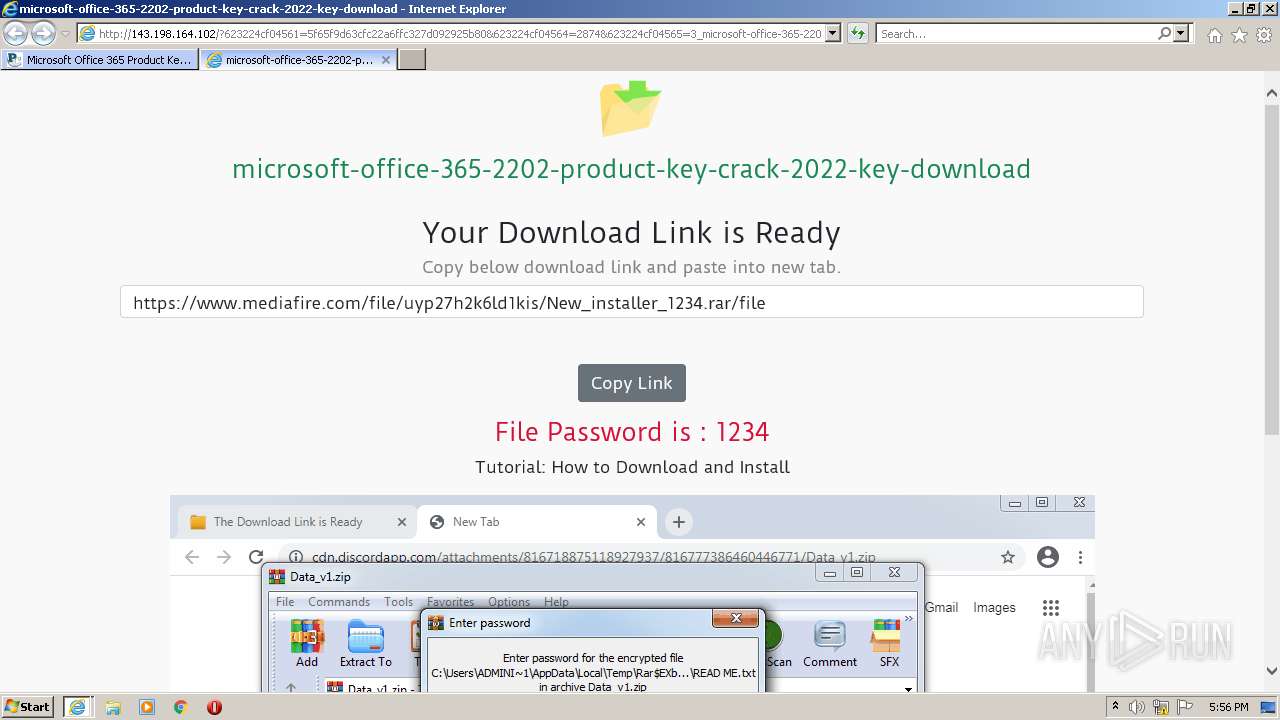Open the Favorites star icon
The height and width of the screenshot is (720, 1280).
click(1239, 35)
